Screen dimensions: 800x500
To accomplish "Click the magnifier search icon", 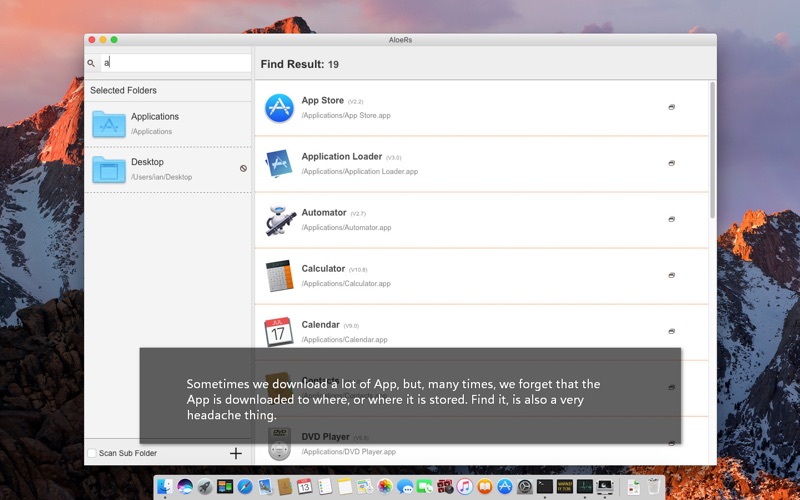I will click(91, 63).
